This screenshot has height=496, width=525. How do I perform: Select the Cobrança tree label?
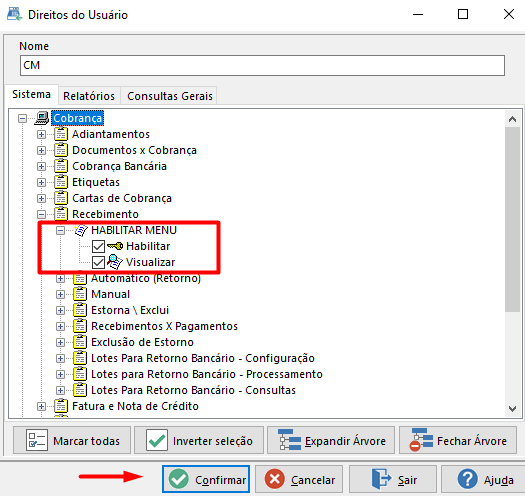(x=77, y=118)
